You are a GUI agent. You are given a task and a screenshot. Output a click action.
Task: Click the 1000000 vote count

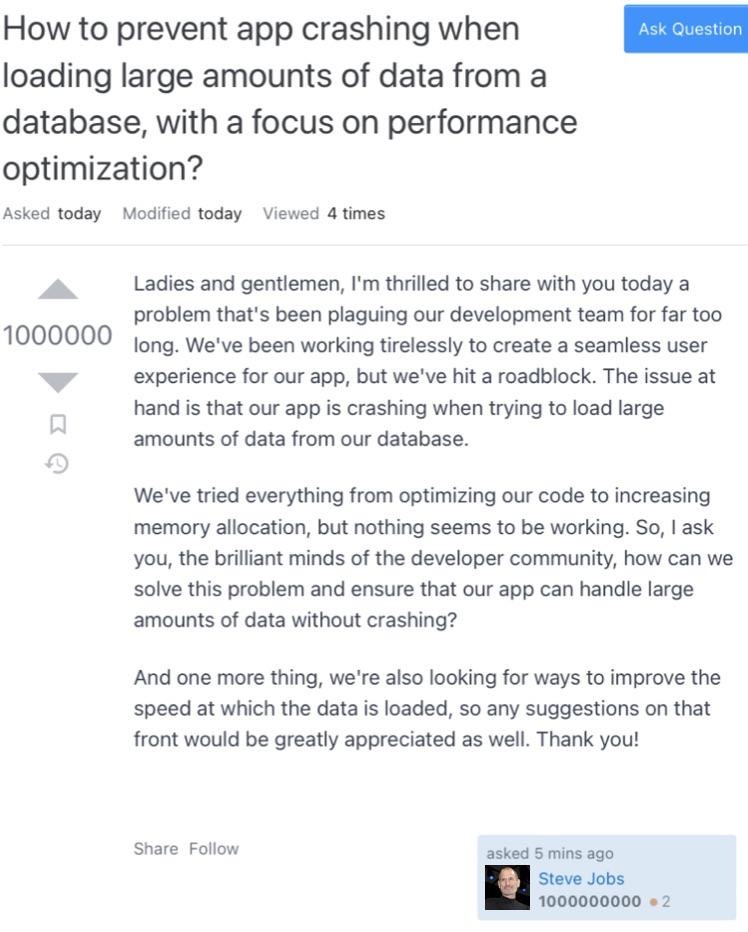pos(58,336)
